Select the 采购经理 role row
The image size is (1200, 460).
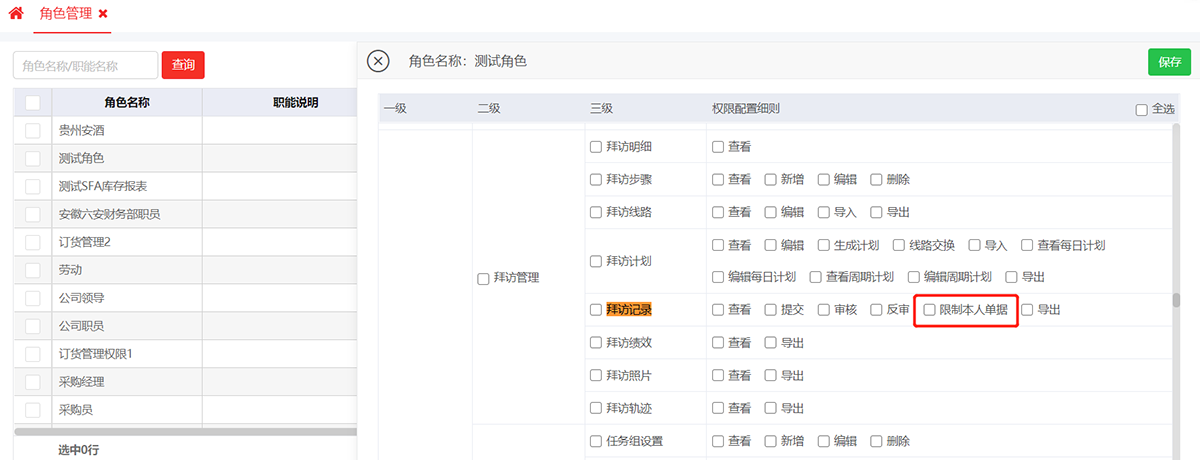(82, 382)
